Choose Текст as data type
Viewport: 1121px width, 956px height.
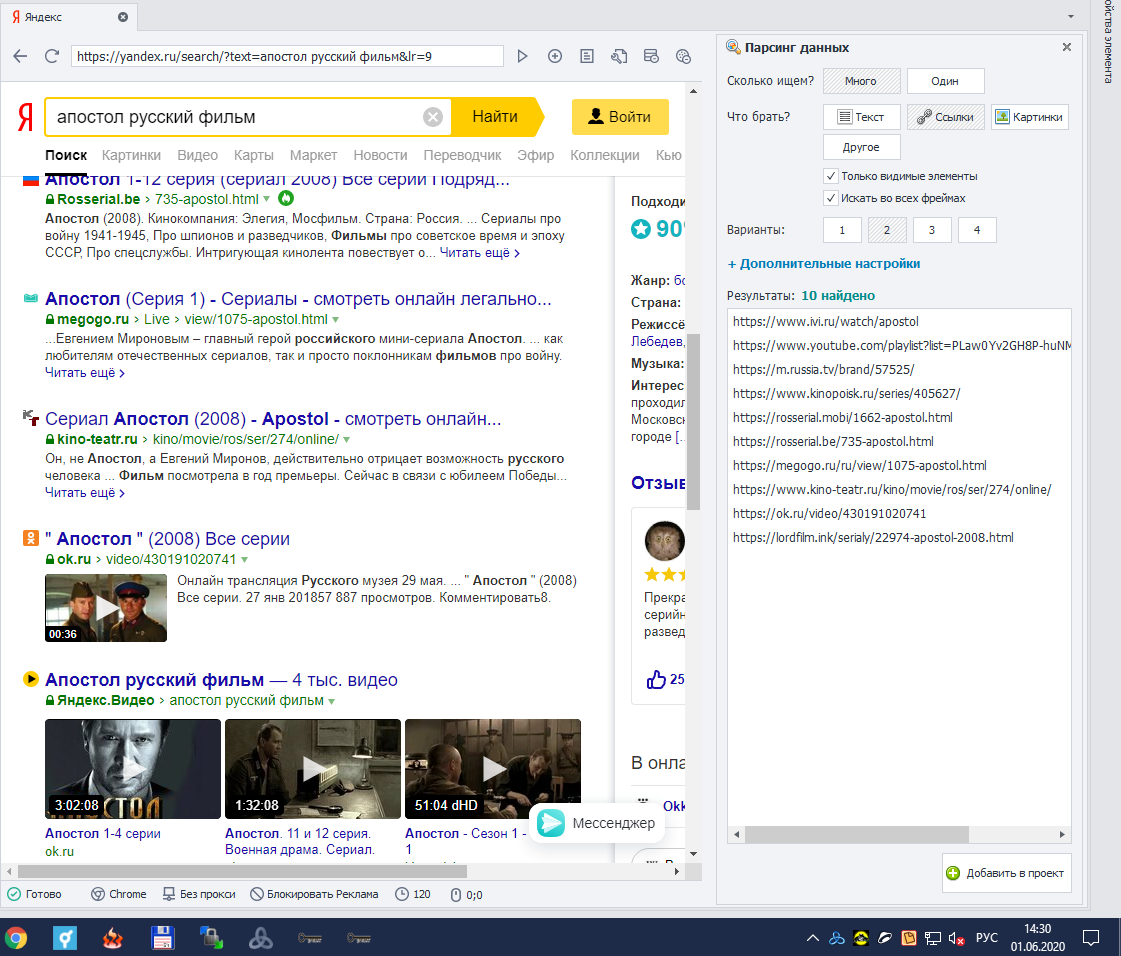861,117
